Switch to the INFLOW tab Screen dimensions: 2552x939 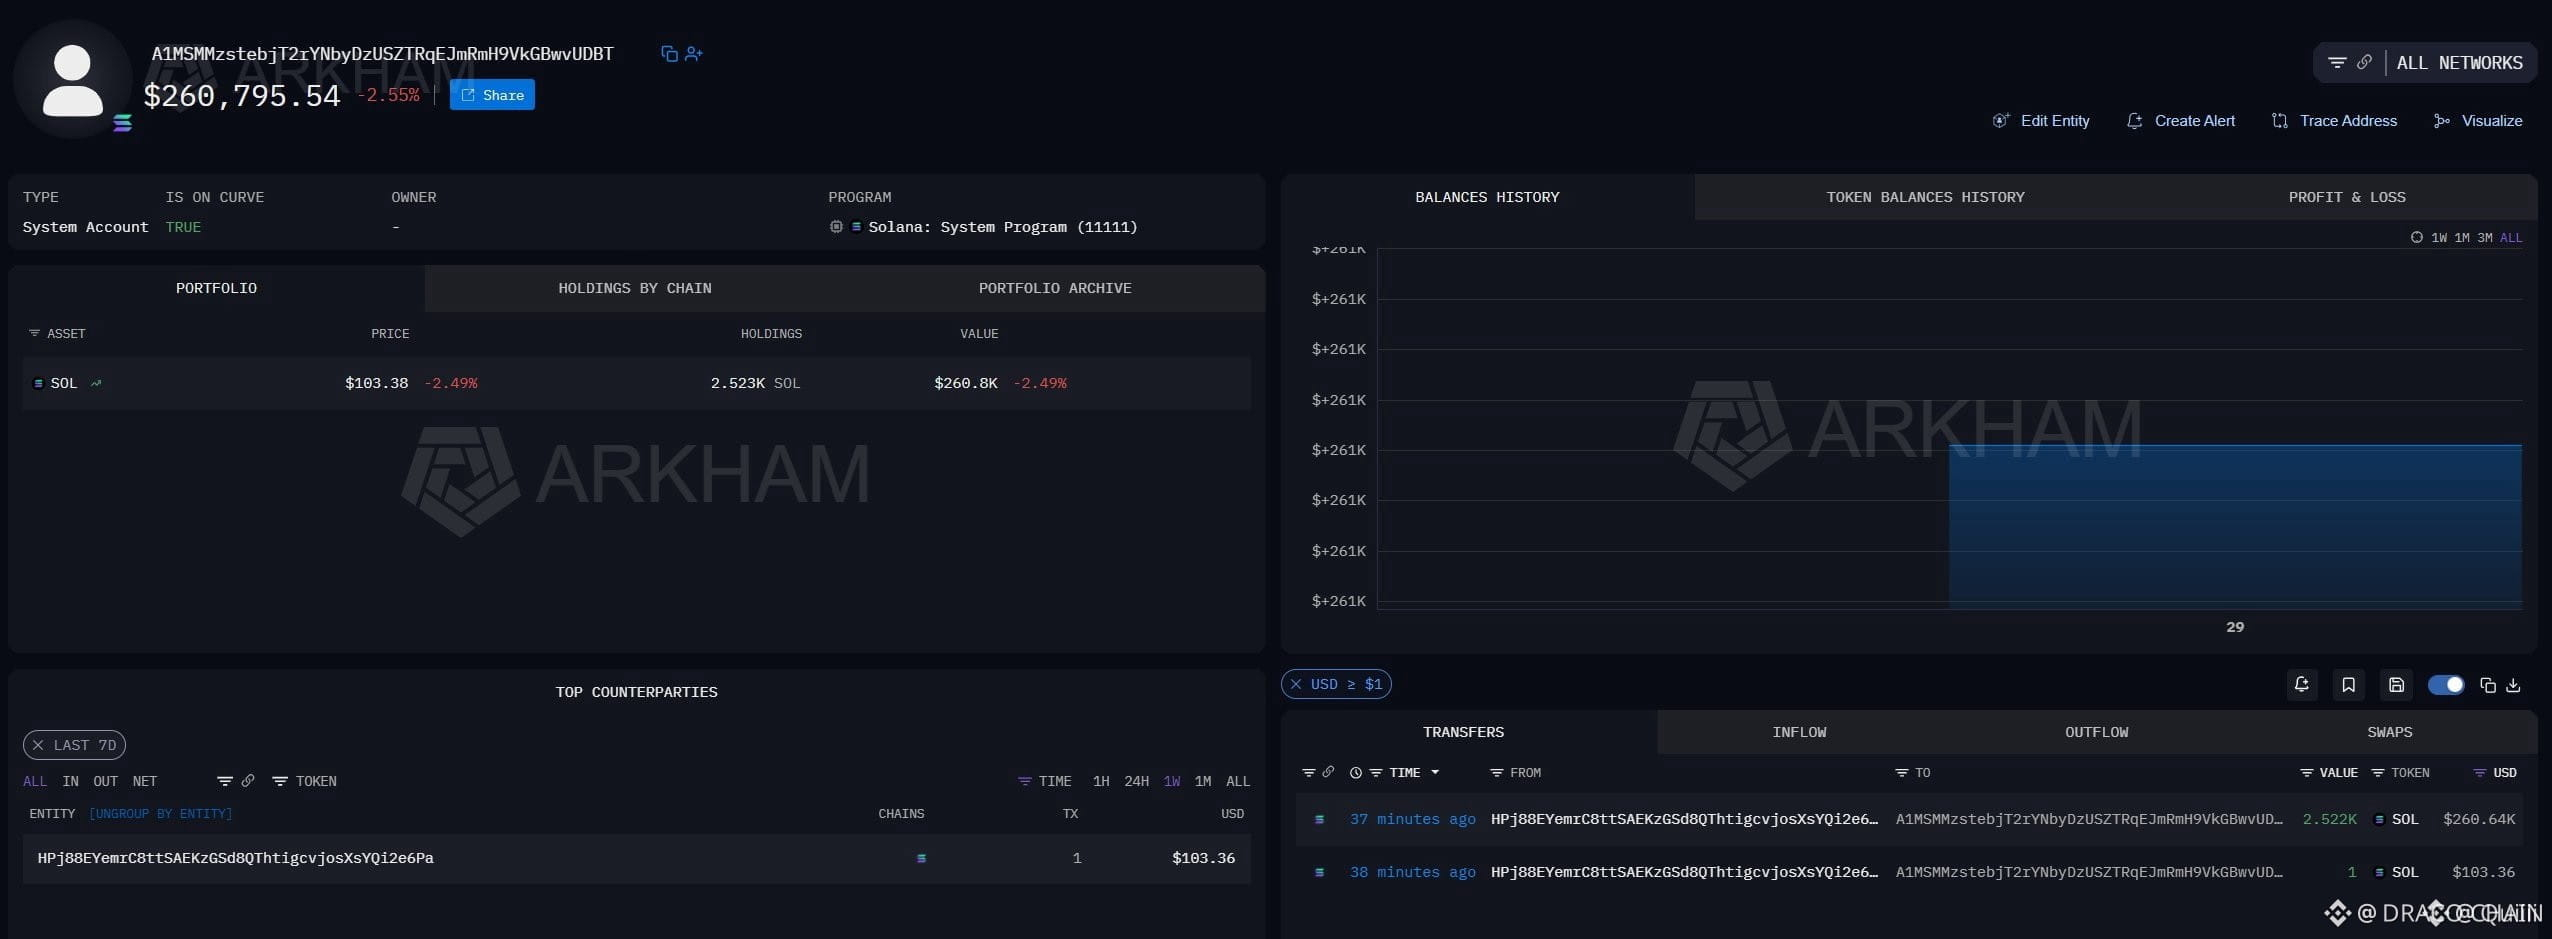pos(1799,733)
